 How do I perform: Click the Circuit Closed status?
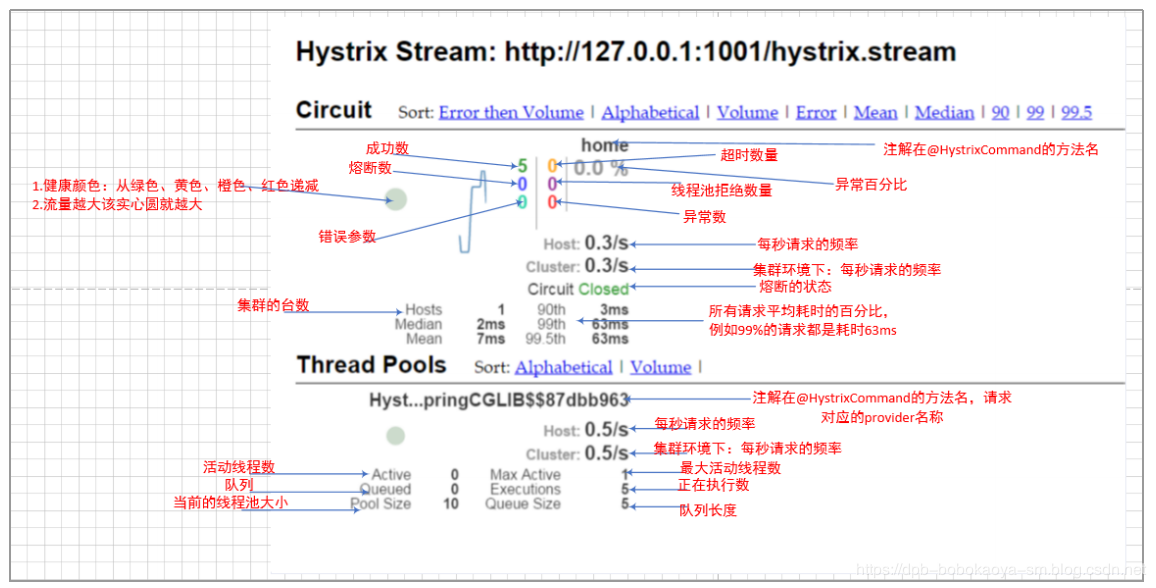coord(578,289)
